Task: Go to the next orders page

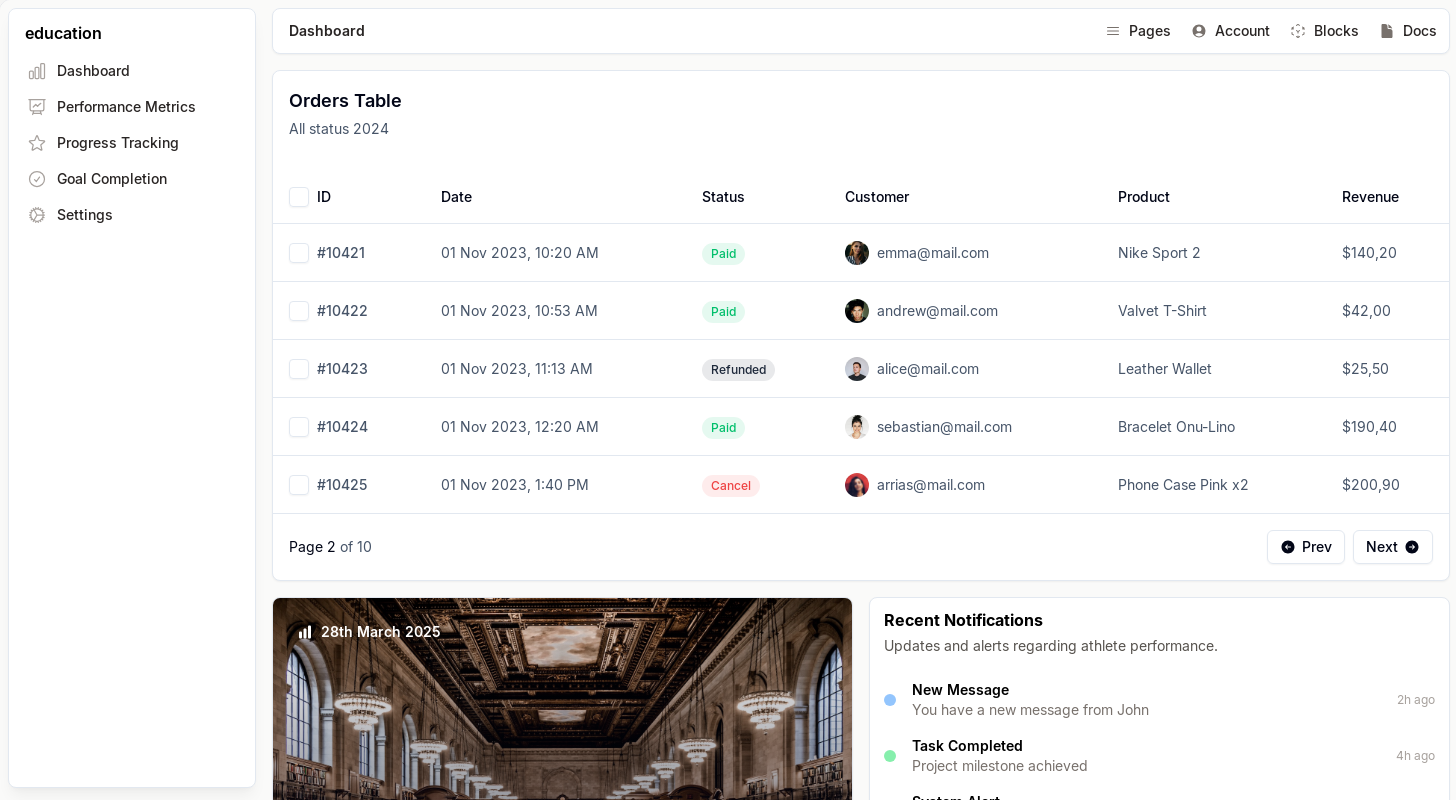Action: [x=1392, y=547]
